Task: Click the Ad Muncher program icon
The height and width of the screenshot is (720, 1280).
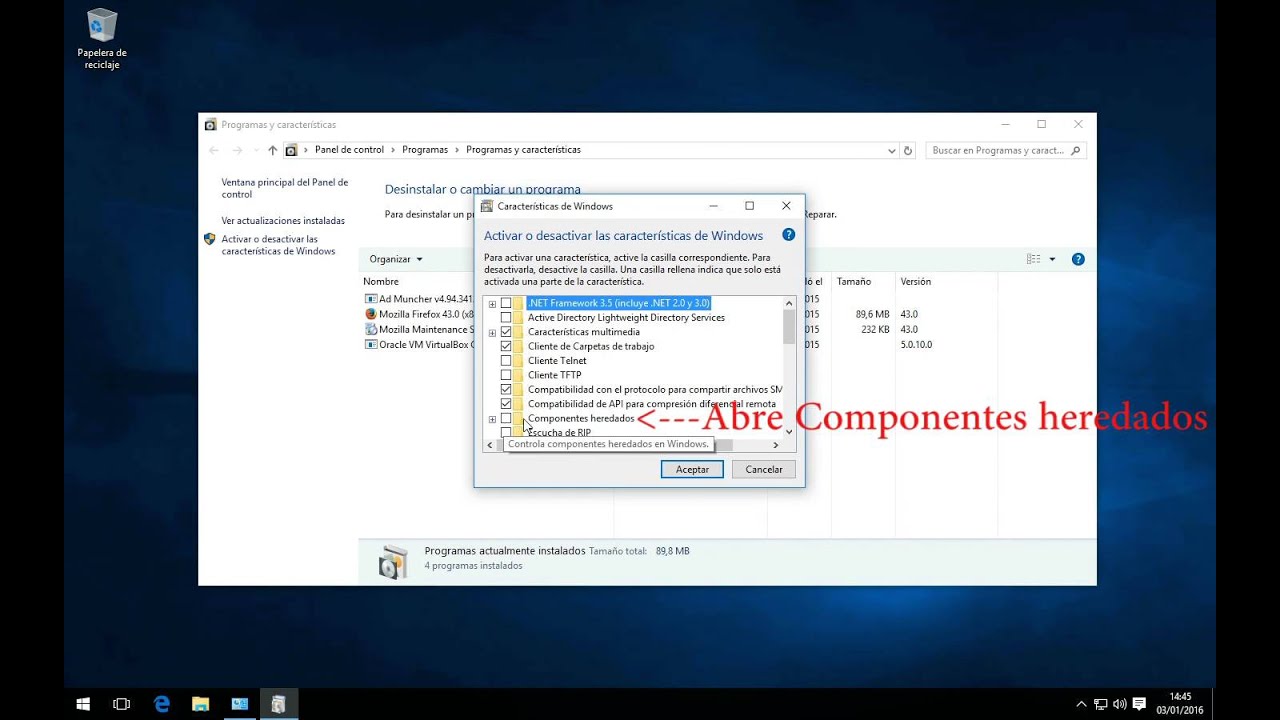Action: 370,299
